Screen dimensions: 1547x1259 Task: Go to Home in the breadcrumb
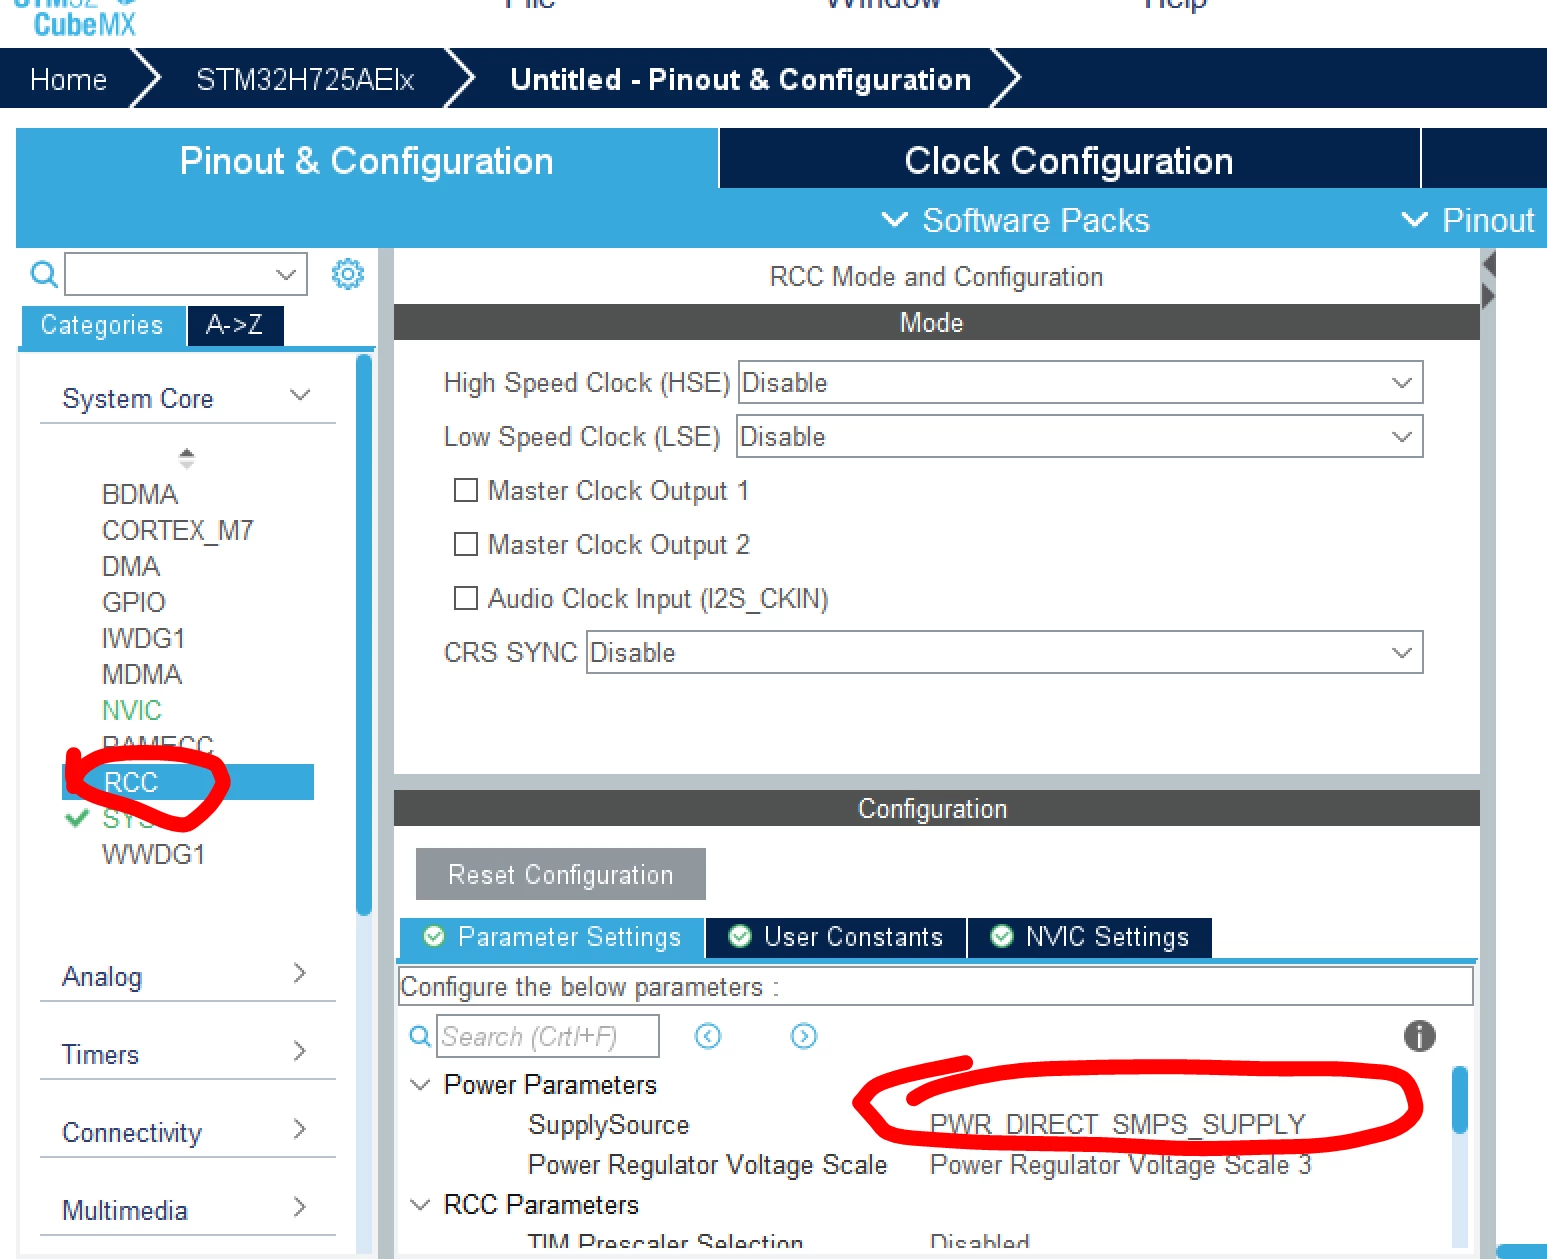68,79
